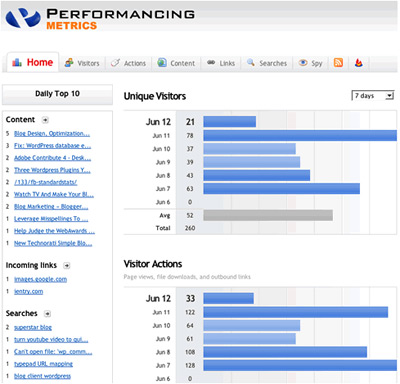Open the Spy tab

click(310, 63)
